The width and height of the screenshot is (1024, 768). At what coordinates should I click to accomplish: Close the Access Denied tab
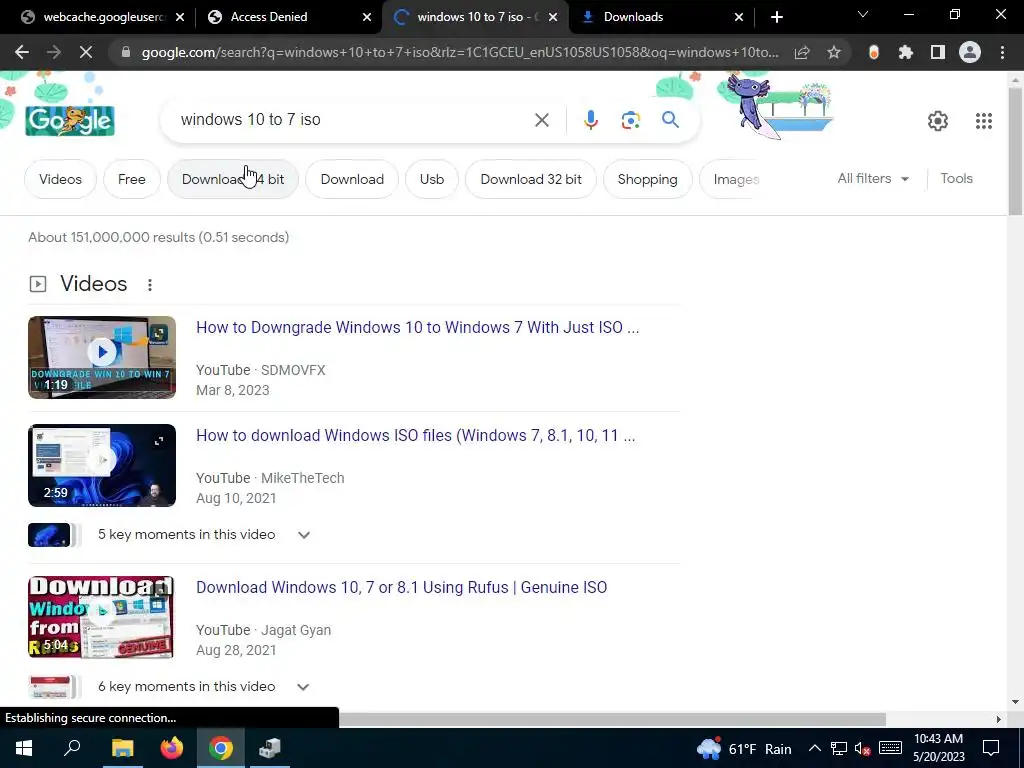[366, 17]
